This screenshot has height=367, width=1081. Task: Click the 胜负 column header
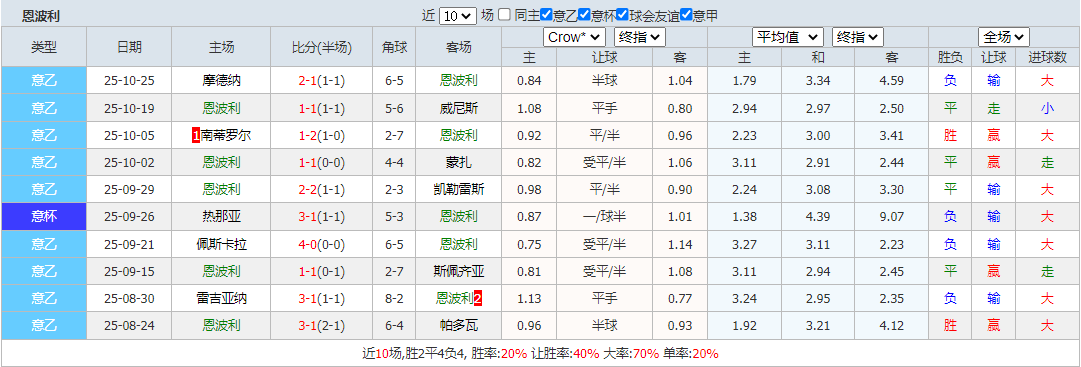[x=951, y=58]
